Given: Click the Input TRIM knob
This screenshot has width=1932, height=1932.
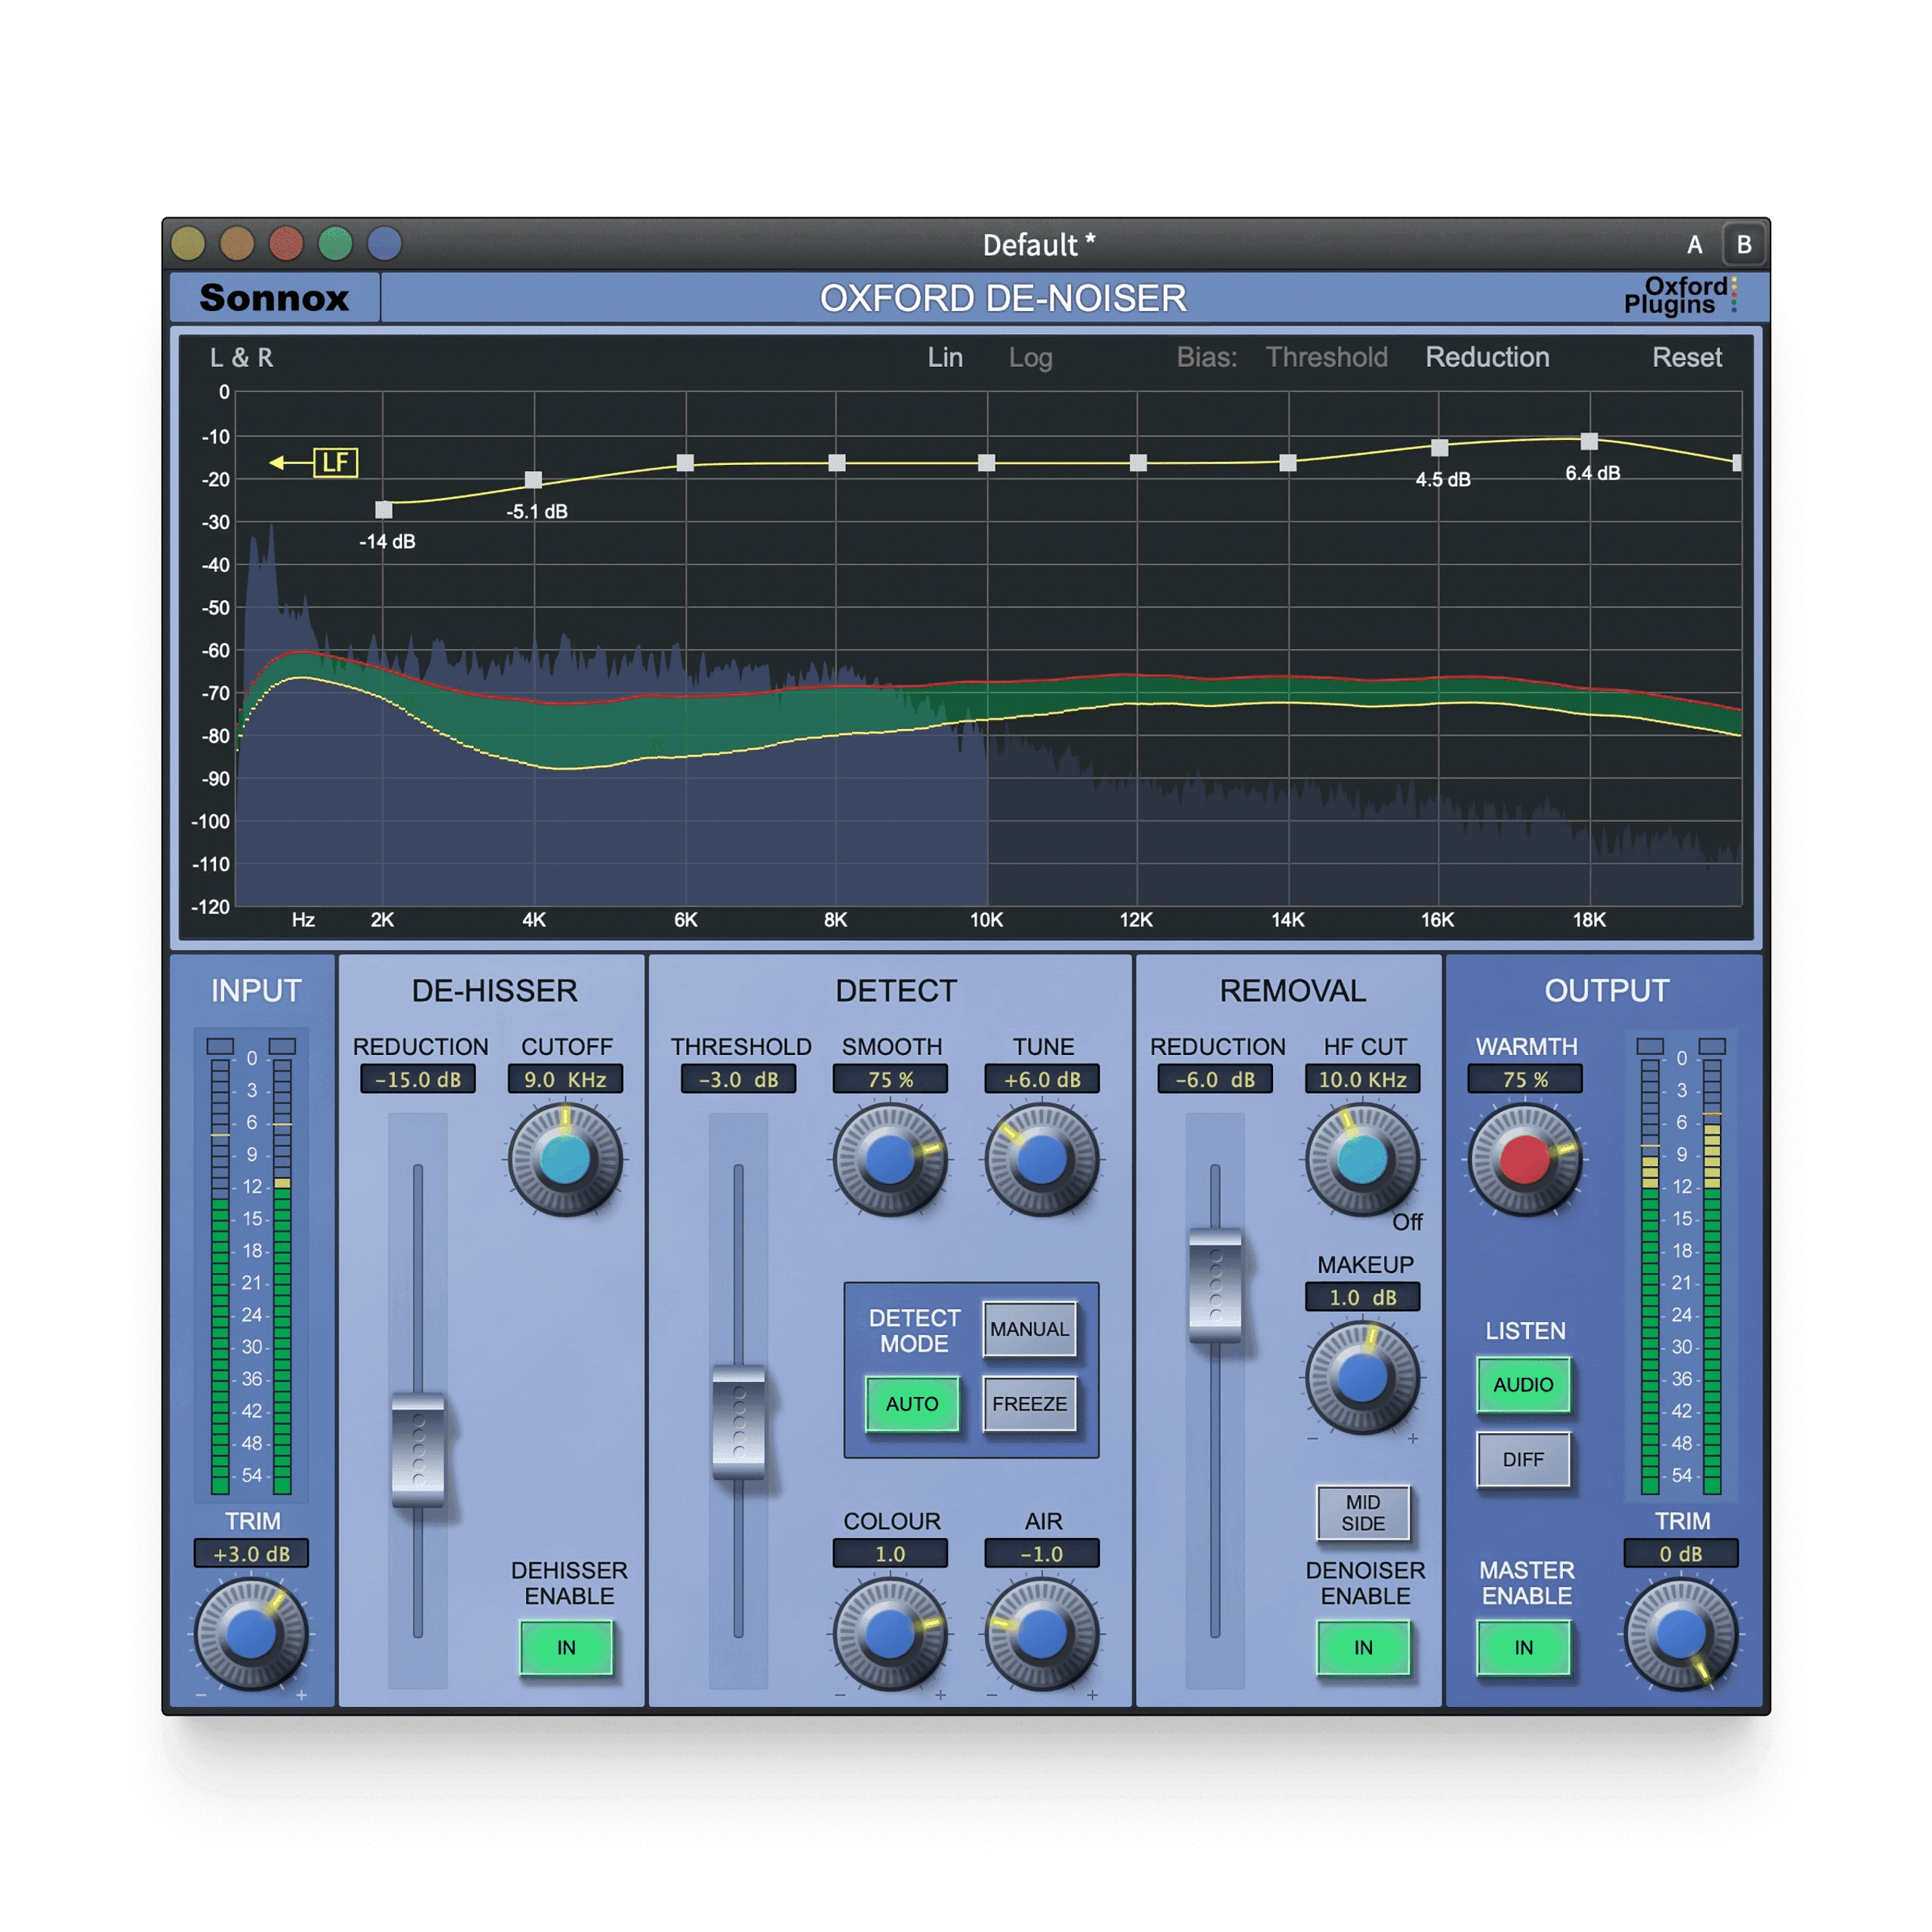Looking at the screenshot, I should [251, 1634].
